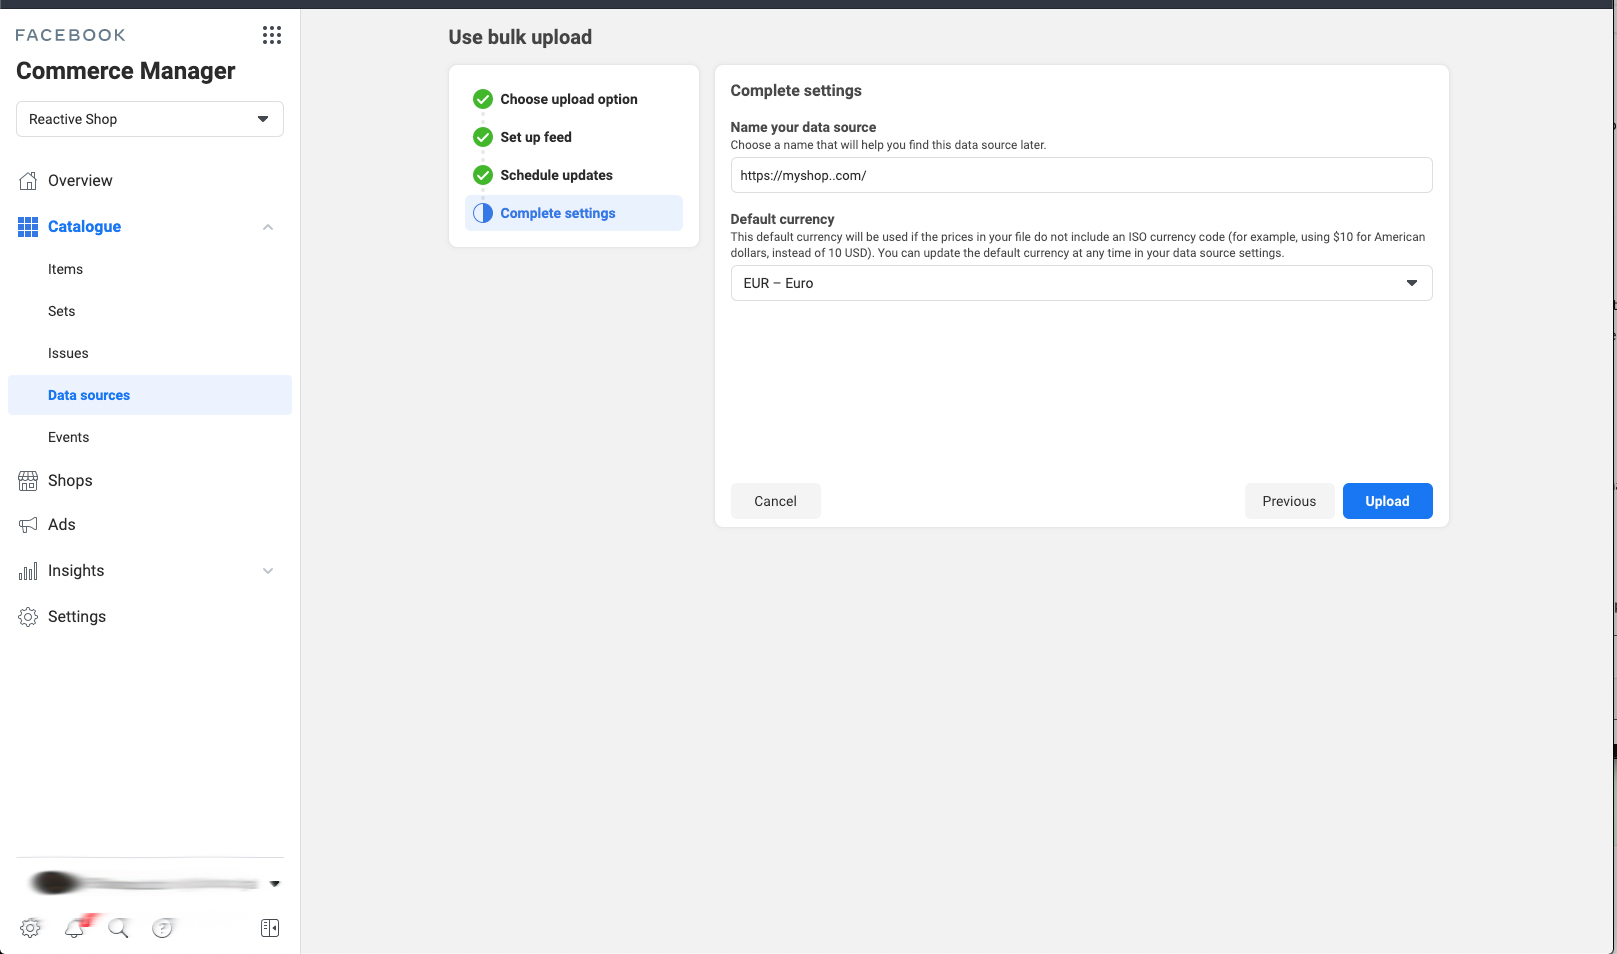Image resolution: width=1617 pixels, height=954 pixels.
Task: Click Choose upload option green checkmark
Action: (x=483, y=99)
